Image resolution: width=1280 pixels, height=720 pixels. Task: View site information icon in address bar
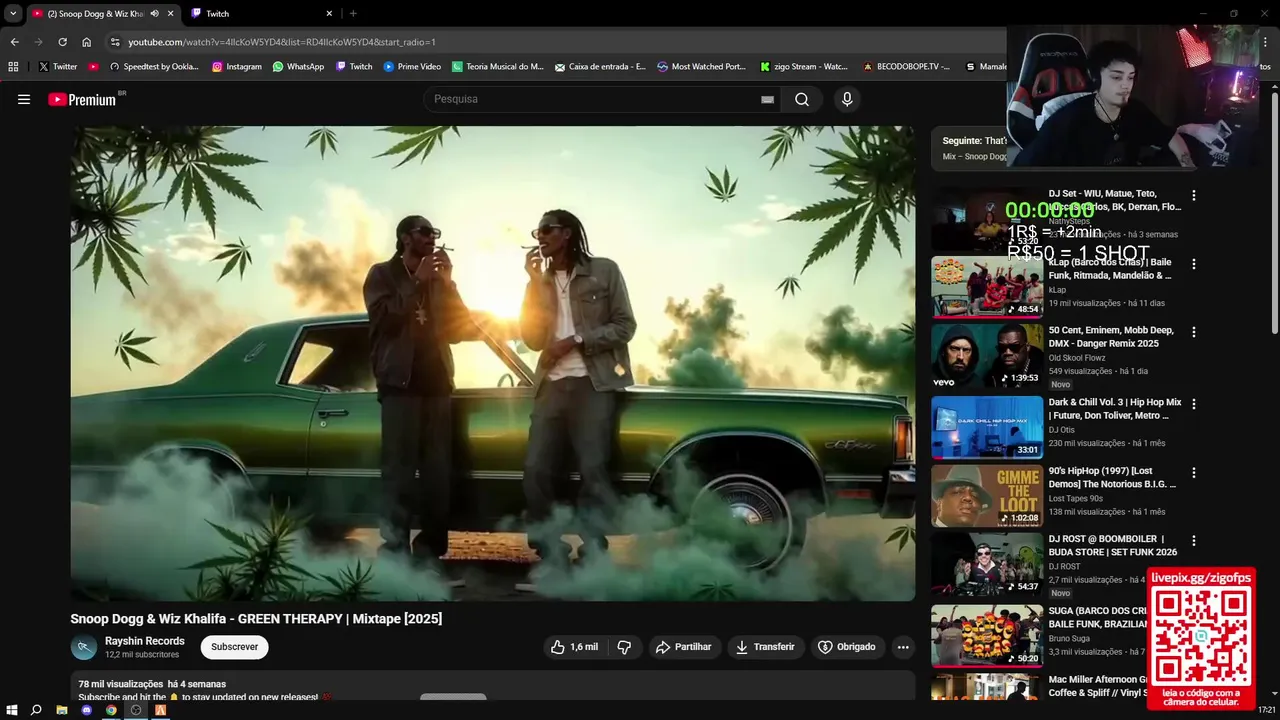click(x=115, y=42)
